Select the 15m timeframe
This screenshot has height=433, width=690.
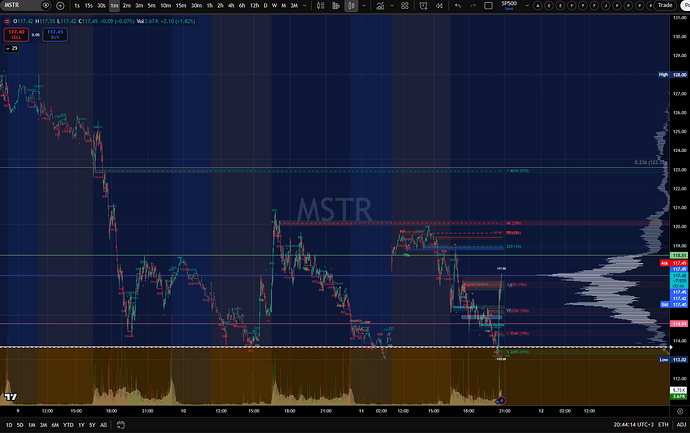pos(181,6)
